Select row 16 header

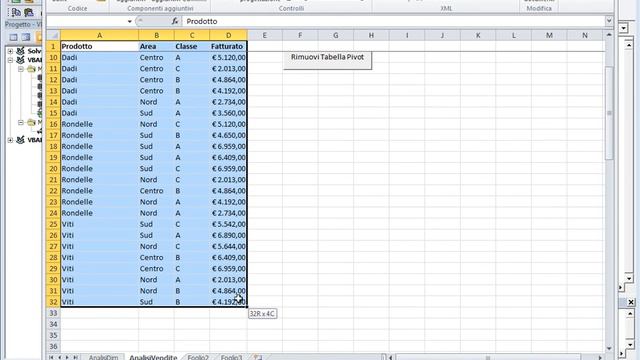(53, 124)
